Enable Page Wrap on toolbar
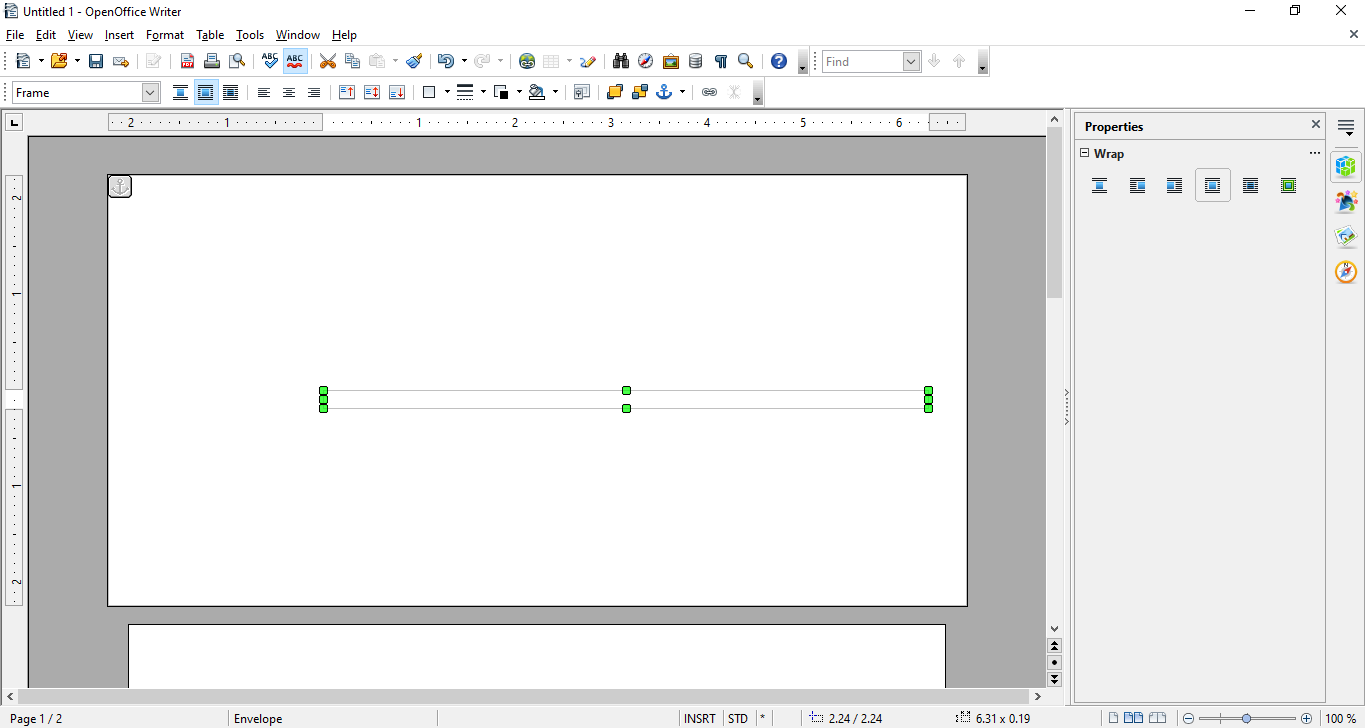This screenshot has height=728, width=1365. (206, 92)
